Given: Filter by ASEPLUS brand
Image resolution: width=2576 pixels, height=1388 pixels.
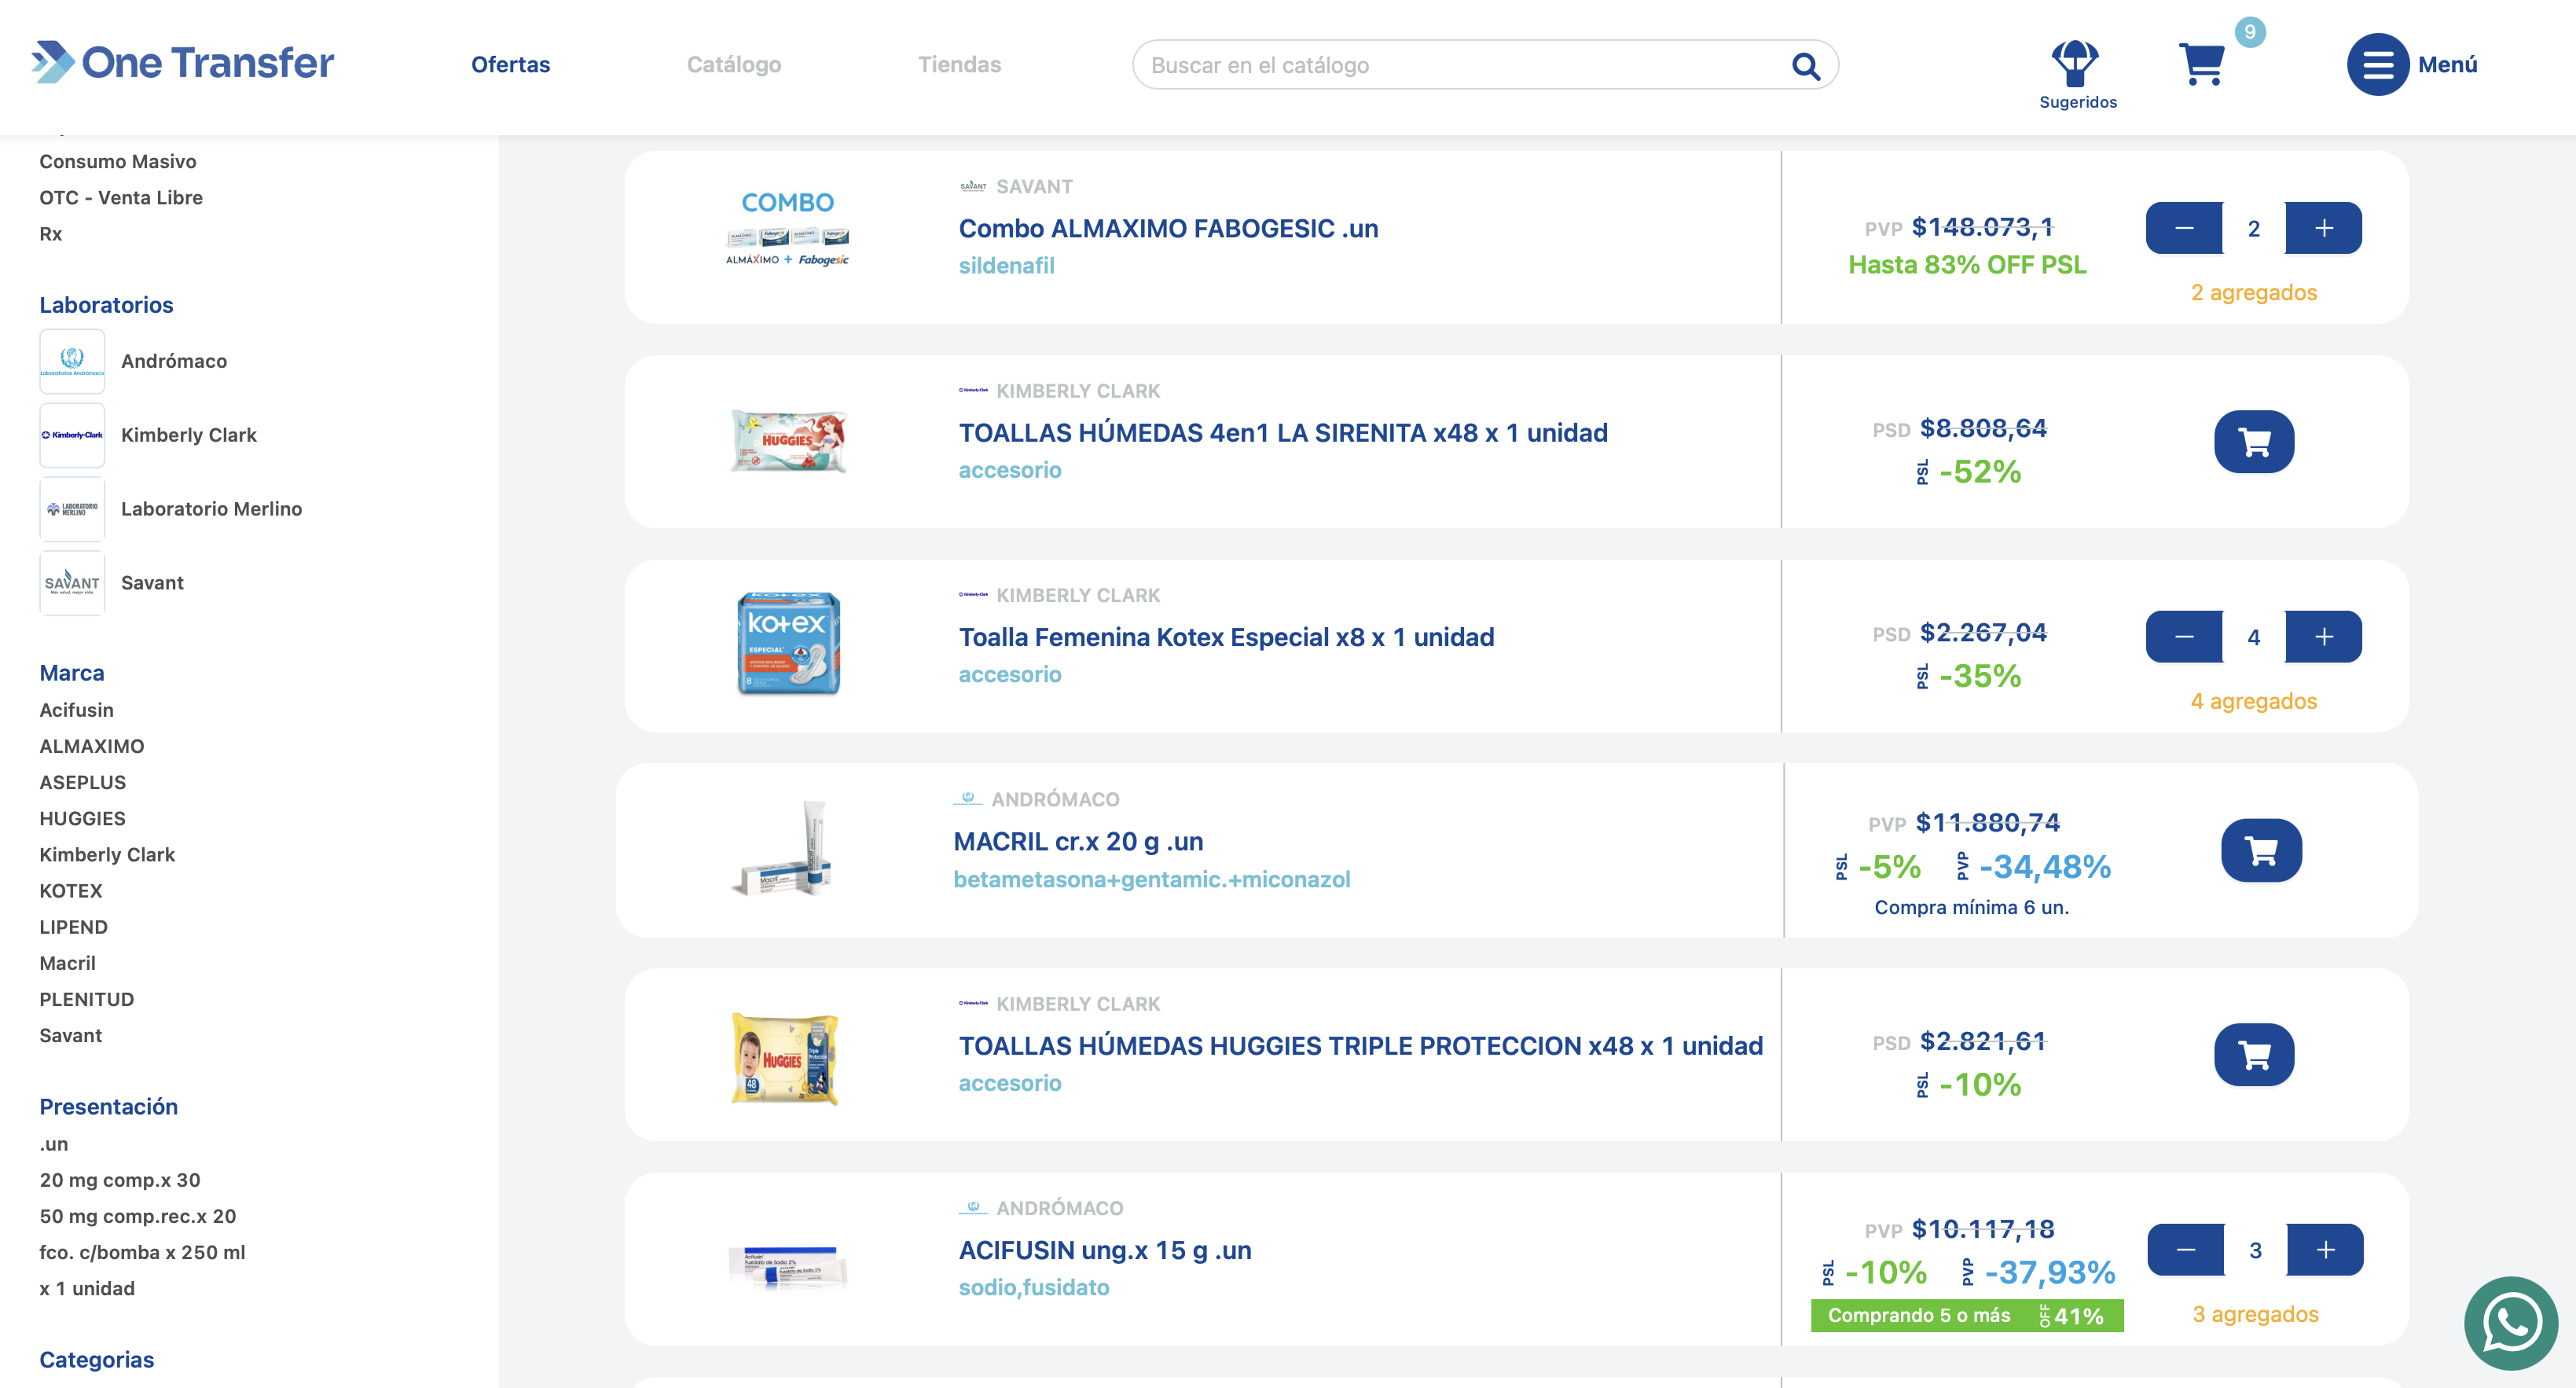Looking at the screenshot, I should point(83,782).
